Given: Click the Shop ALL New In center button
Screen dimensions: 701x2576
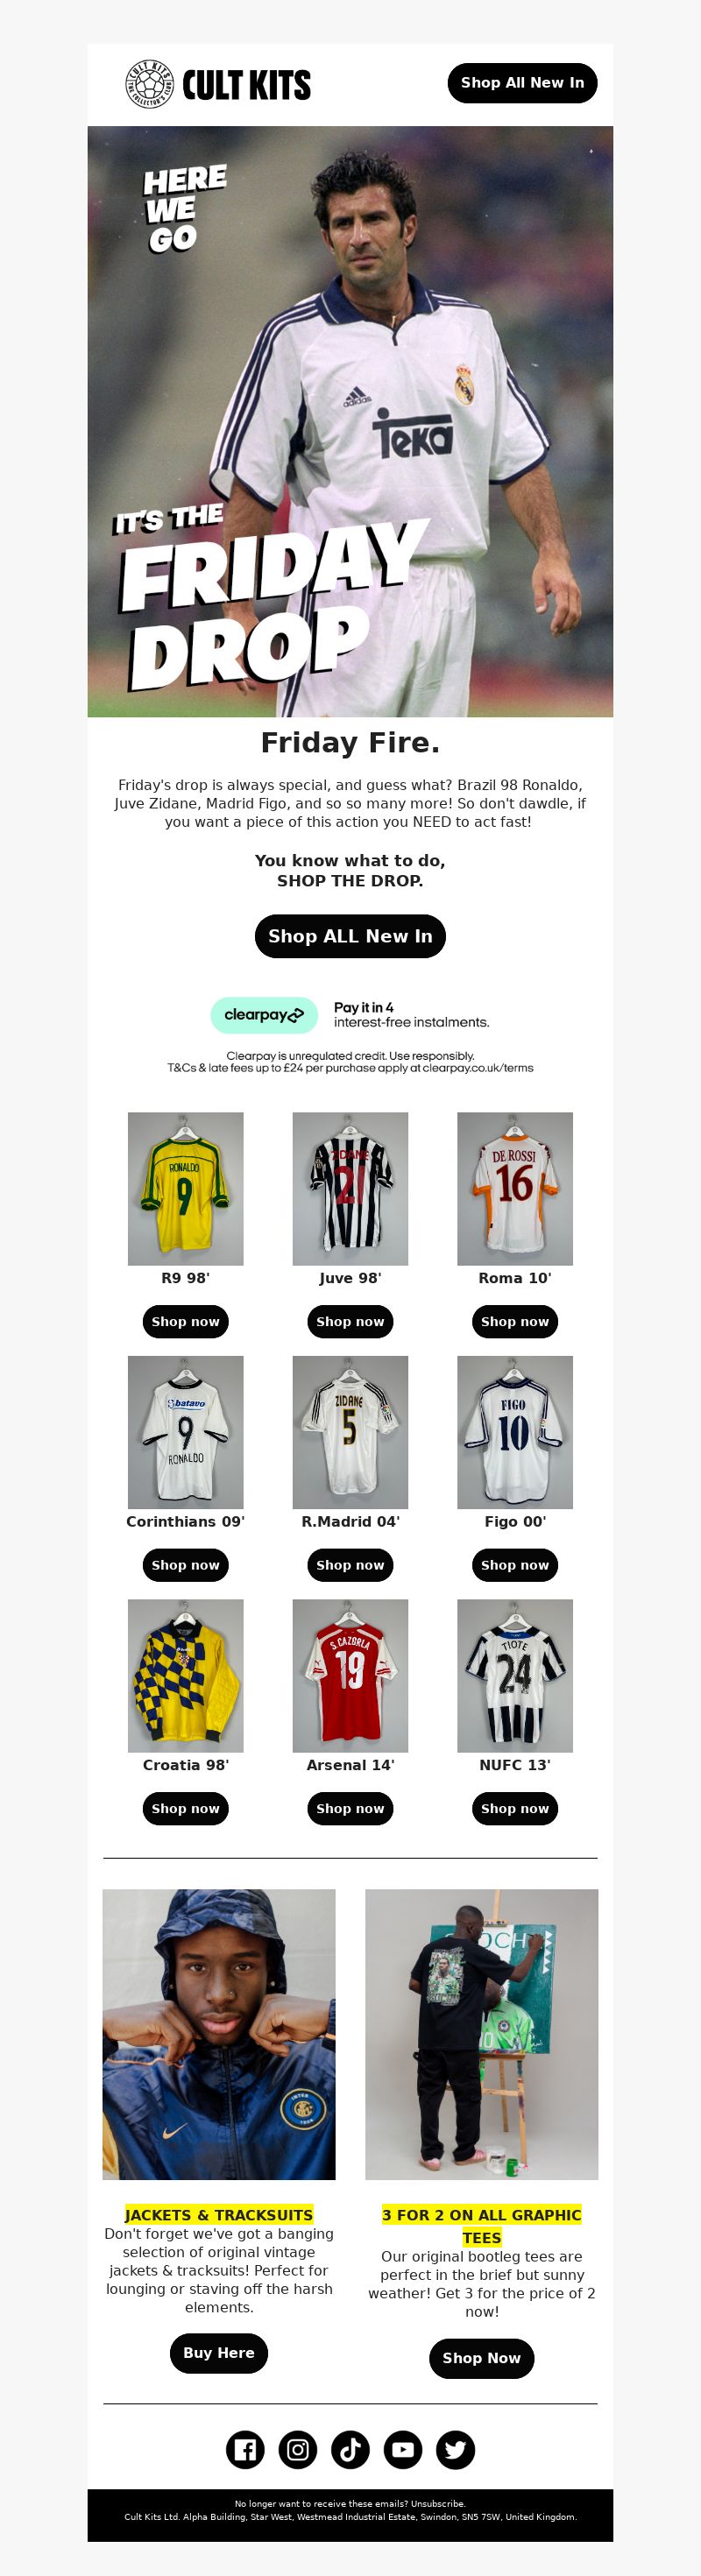Looking at the screenshot, I should tap(350, 936).
